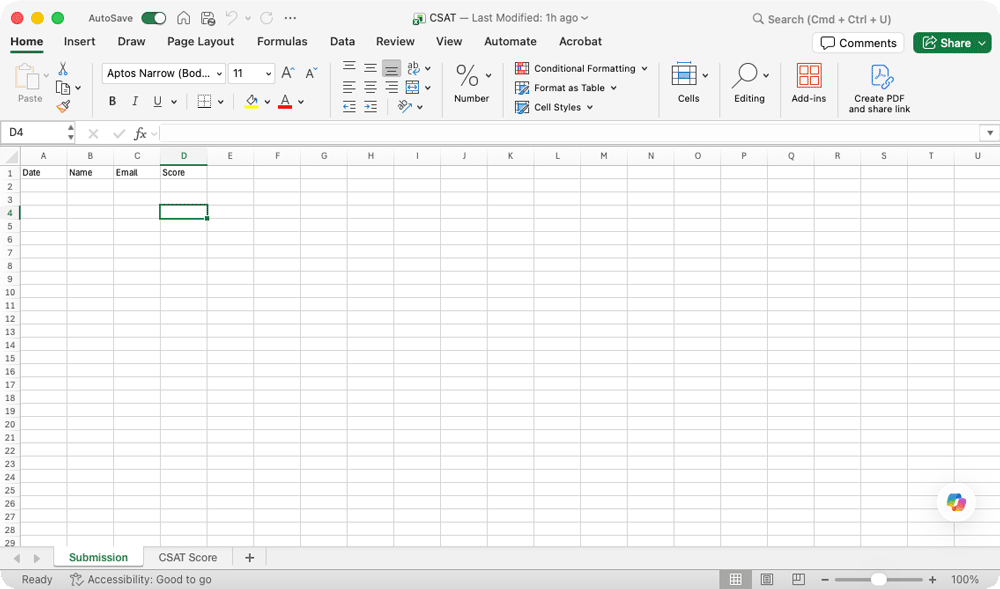Decrease indent
Screen dimensions: 1000x589
[349, 106]
